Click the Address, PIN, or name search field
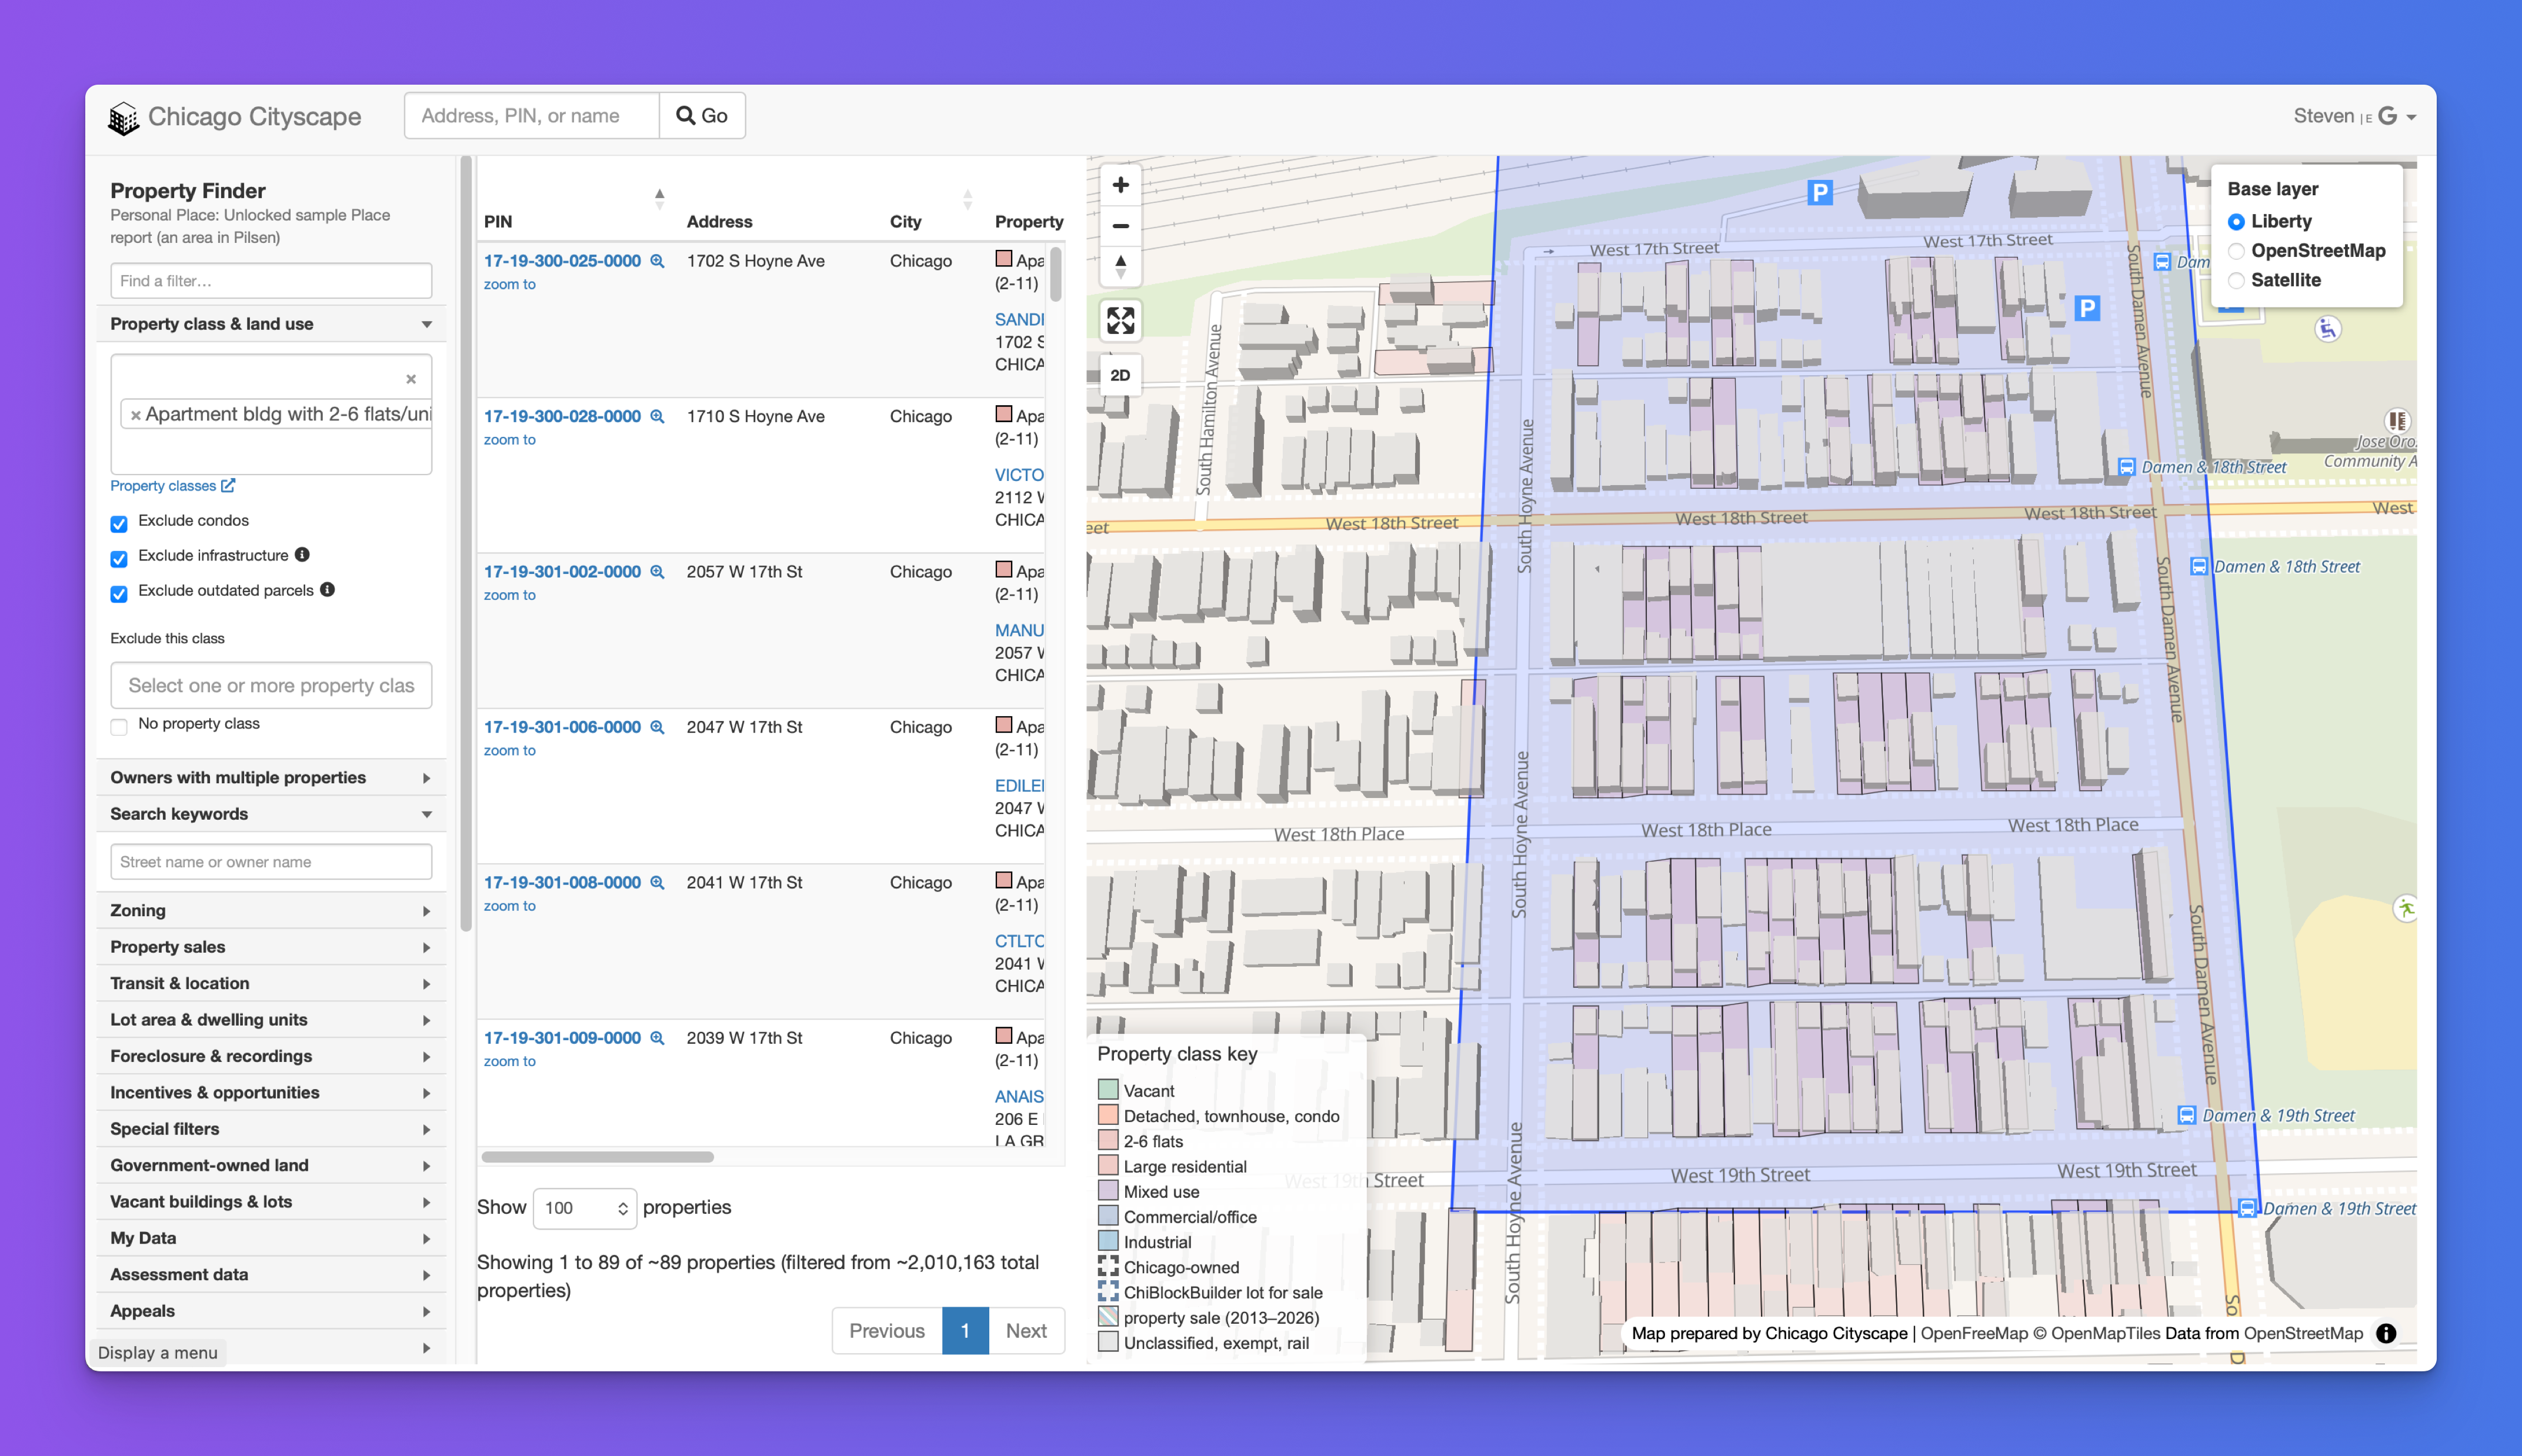The image size is (2522, 1456). [531, 115]
